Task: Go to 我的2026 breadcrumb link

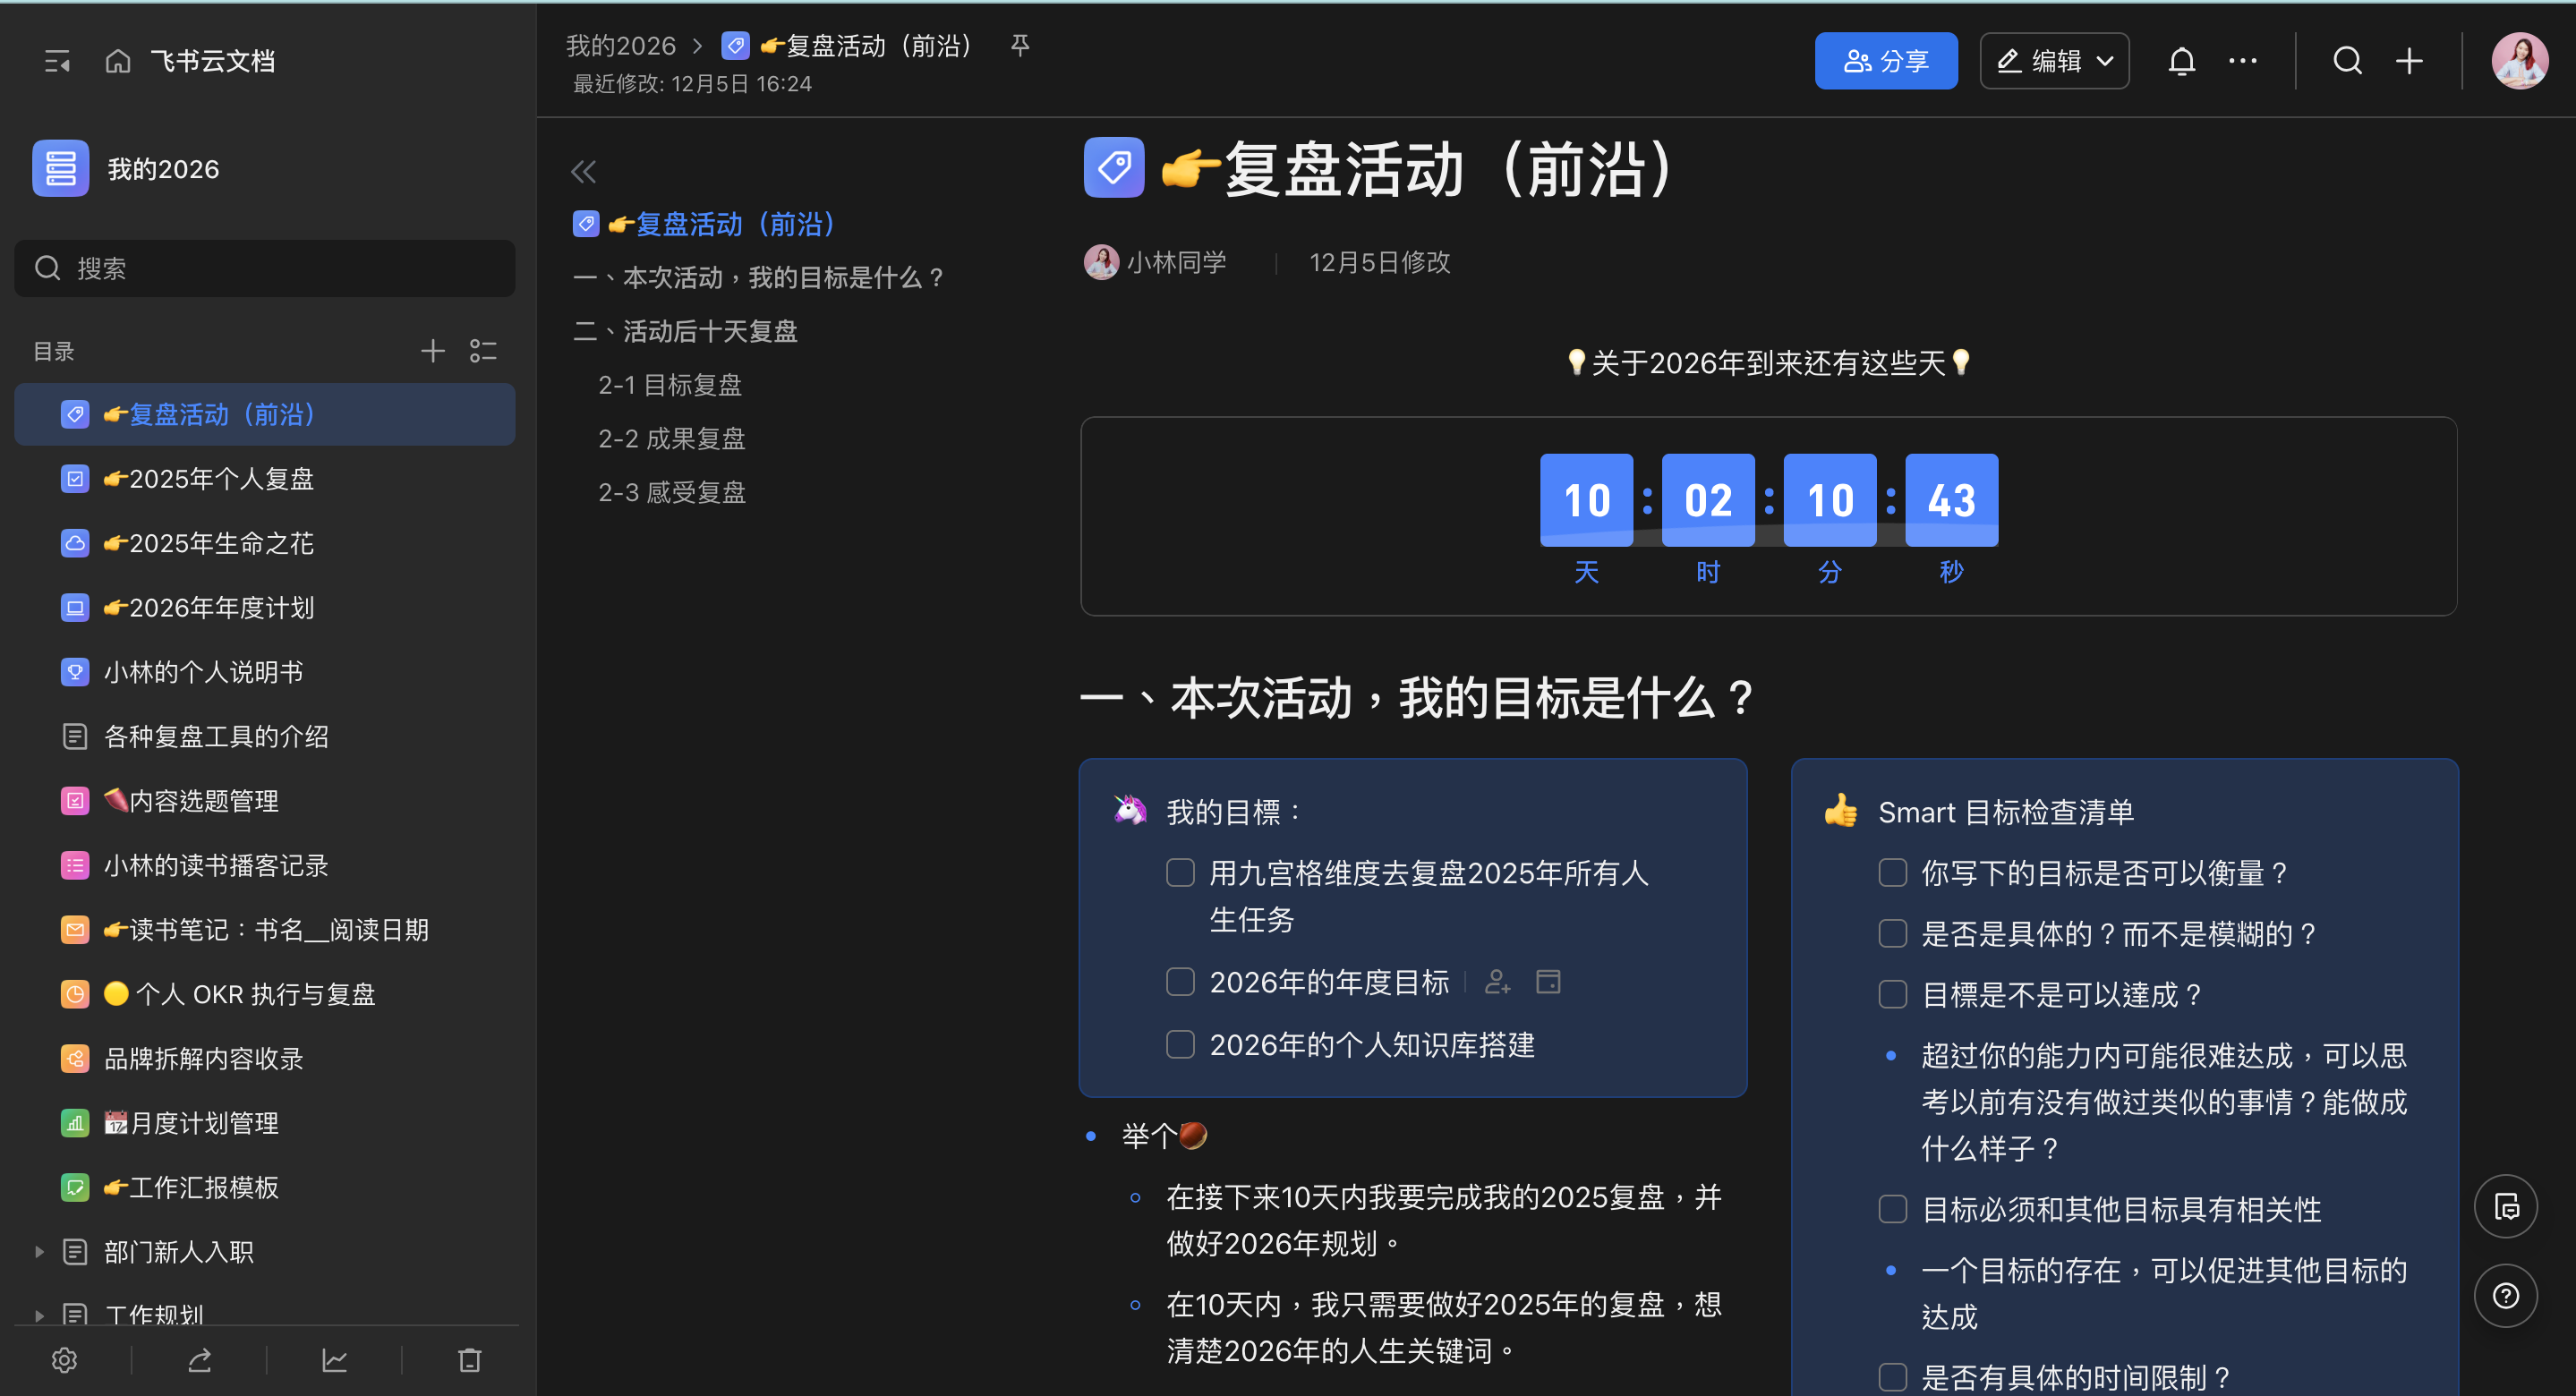Action: (x=620, y=45)
